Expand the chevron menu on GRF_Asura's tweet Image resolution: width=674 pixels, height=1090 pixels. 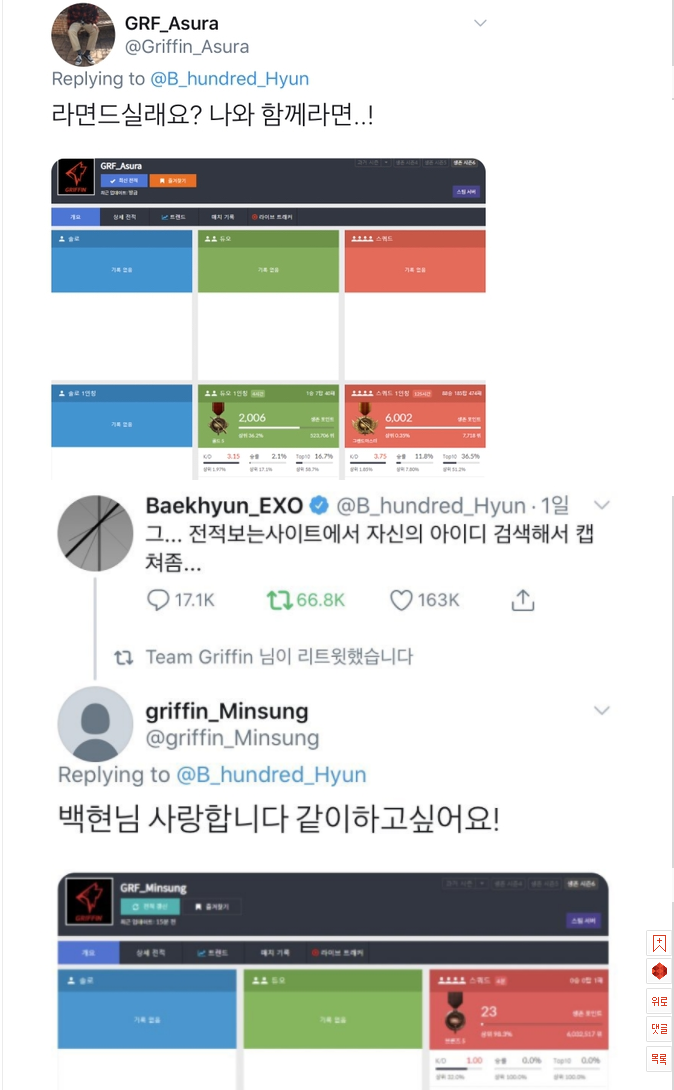click(x=480, y=23)
